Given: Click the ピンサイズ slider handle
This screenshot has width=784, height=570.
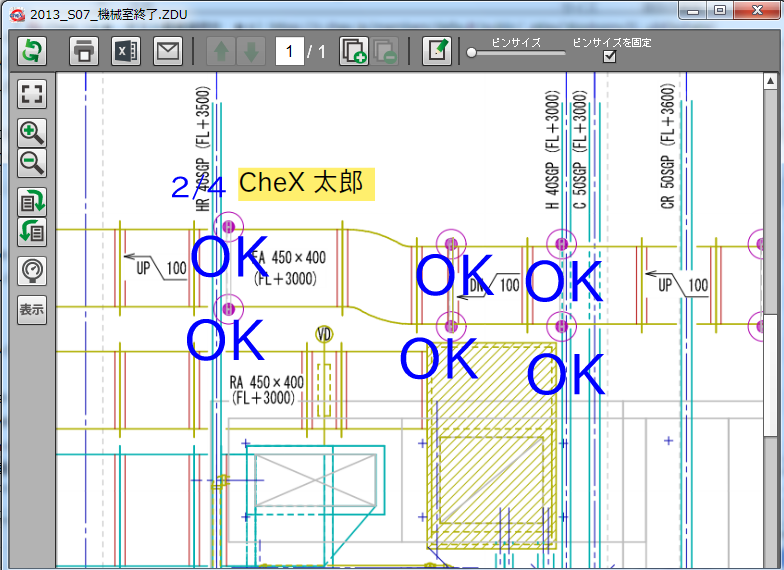Looking at the screenshot, I should 472,53.
